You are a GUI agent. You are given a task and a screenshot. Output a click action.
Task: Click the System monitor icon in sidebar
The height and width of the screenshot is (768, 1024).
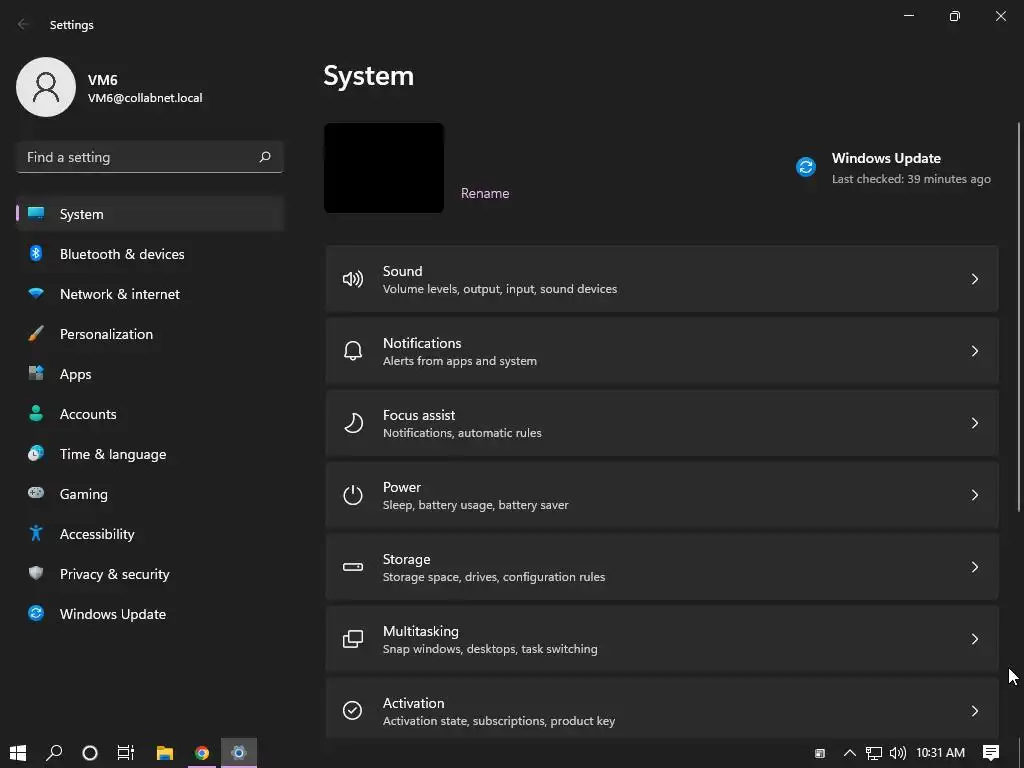click(36, 214)
